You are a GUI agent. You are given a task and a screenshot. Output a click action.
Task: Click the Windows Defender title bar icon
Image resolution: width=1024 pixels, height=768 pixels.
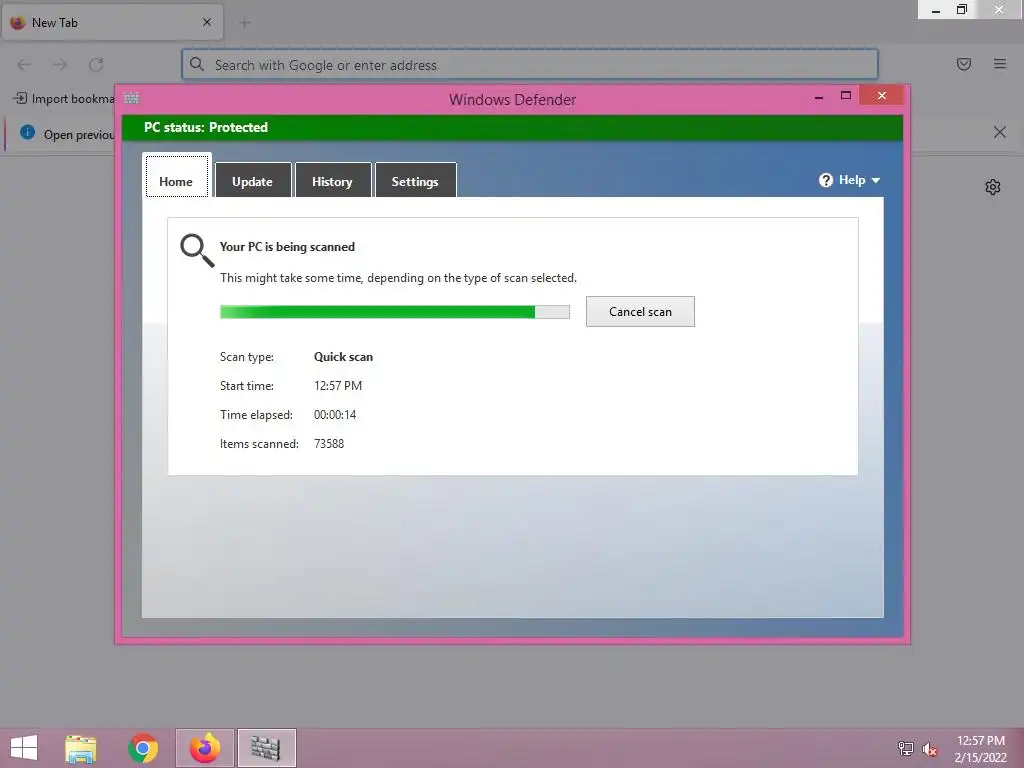(131, 98)
